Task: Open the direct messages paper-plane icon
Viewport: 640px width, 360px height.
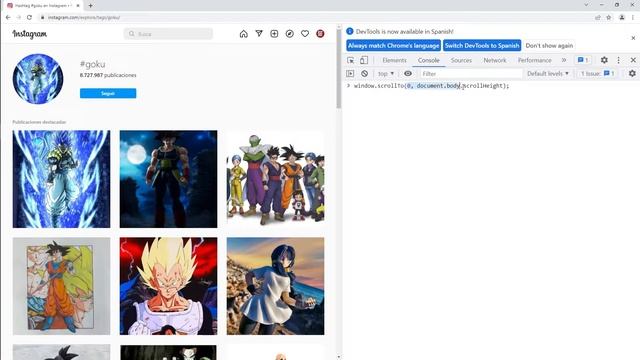Action: [259, 34]
